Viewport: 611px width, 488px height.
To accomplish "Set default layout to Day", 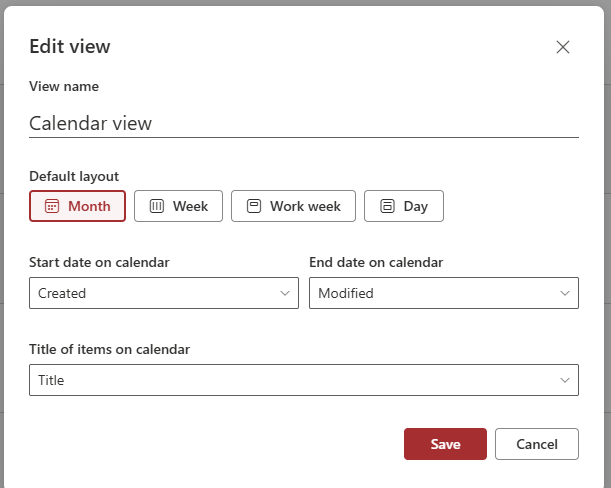I will point(404,206).
